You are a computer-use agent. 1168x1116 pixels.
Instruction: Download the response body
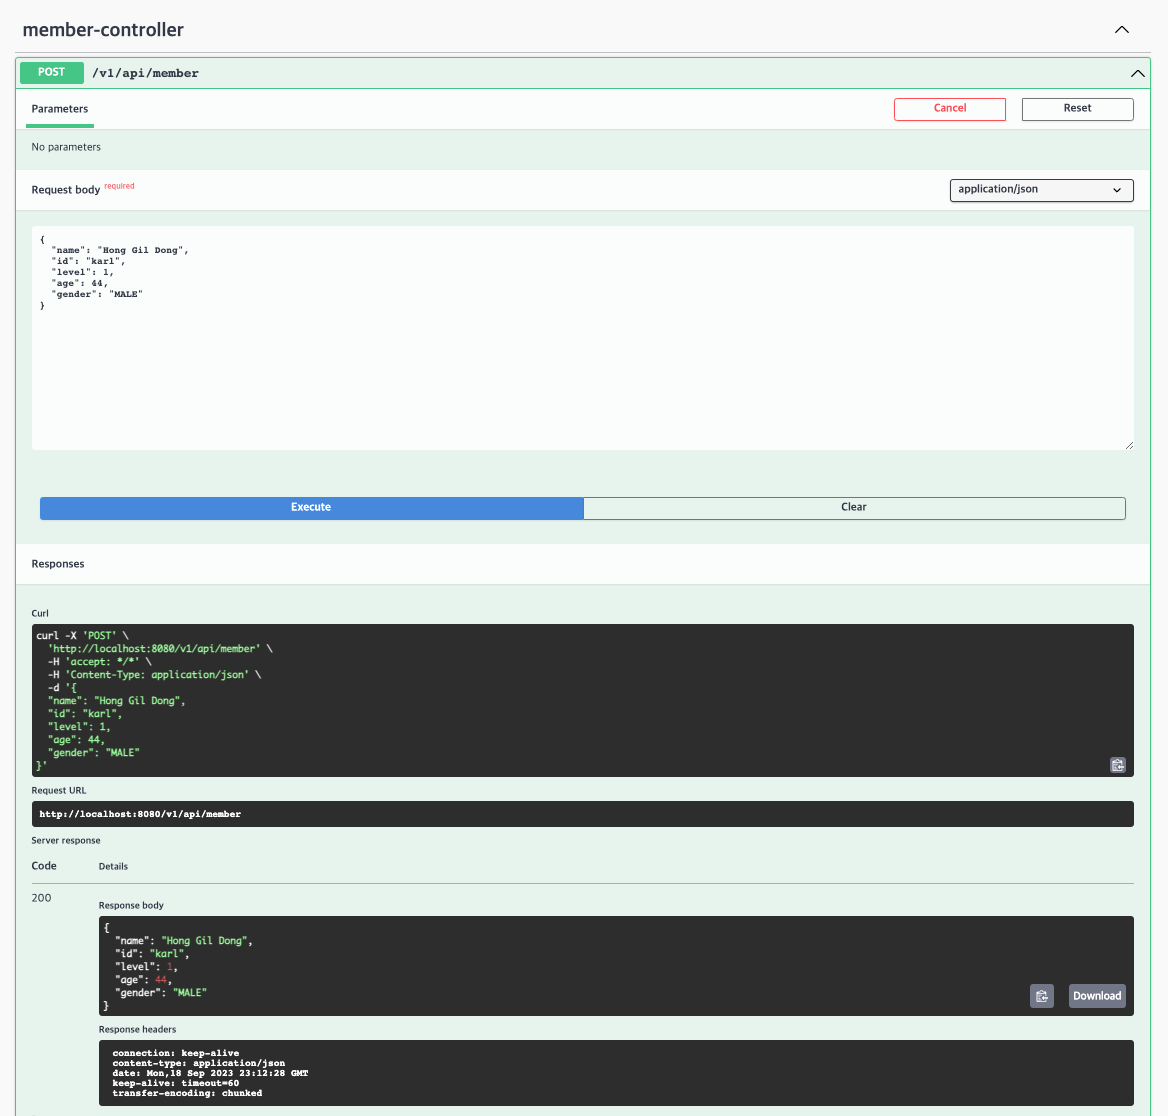coord(1096,995)
